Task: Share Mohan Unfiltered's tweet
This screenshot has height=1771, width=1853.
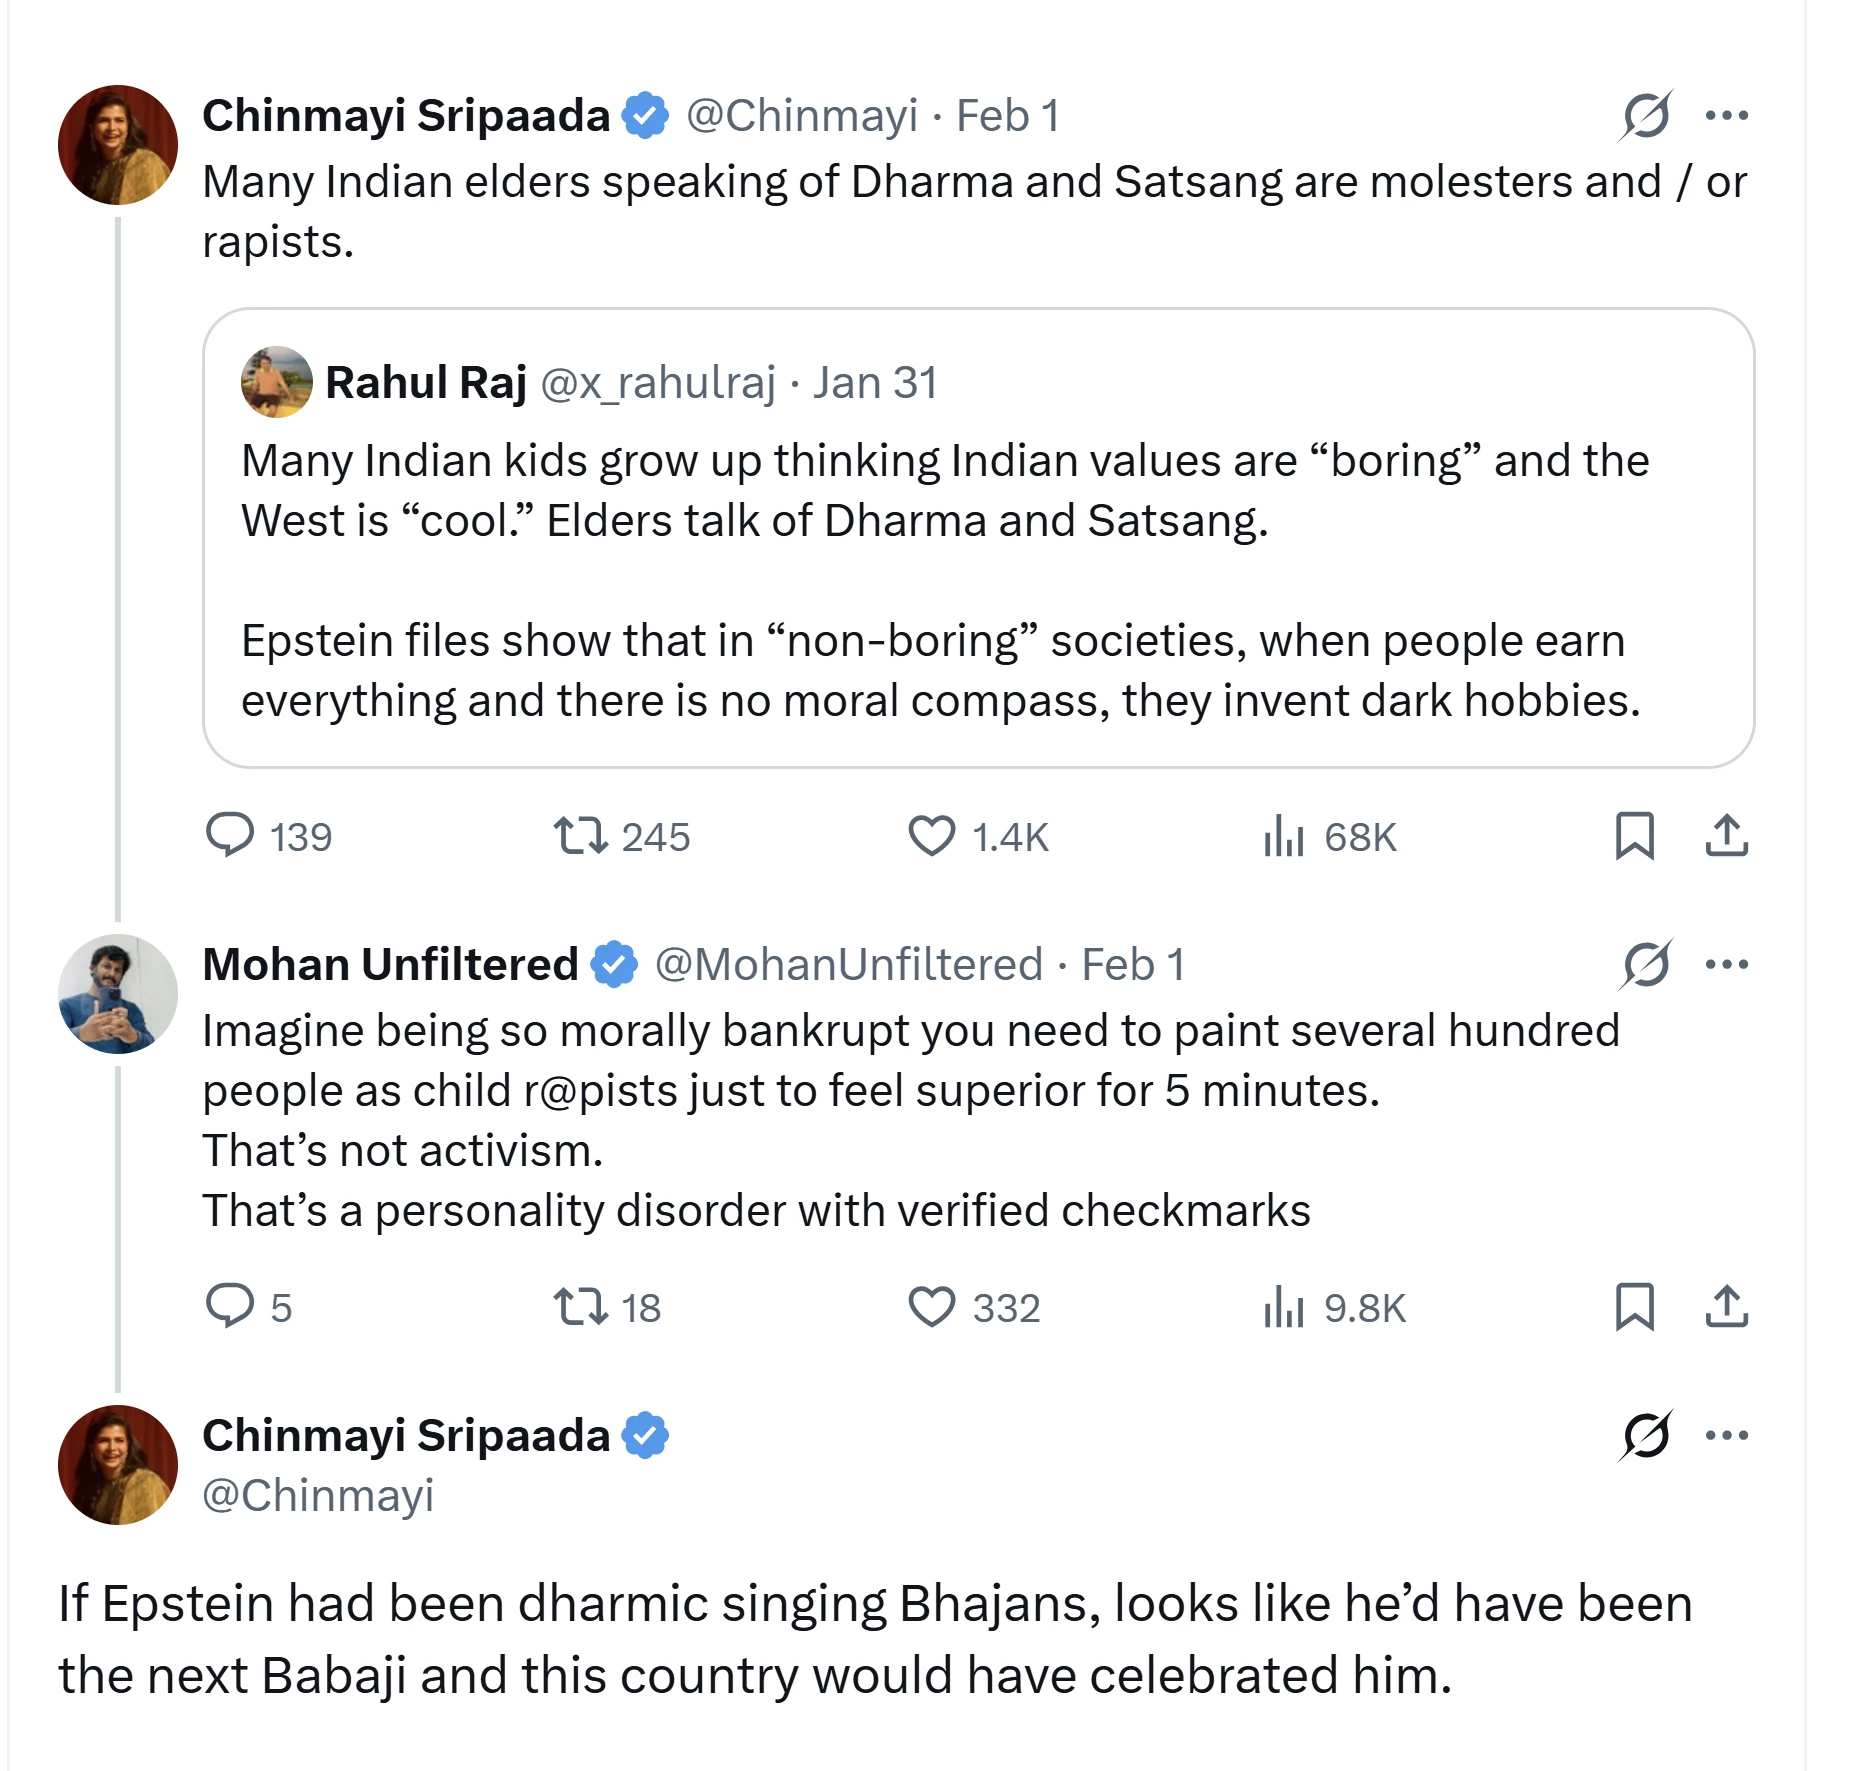Action: tap(1727, 1307)
